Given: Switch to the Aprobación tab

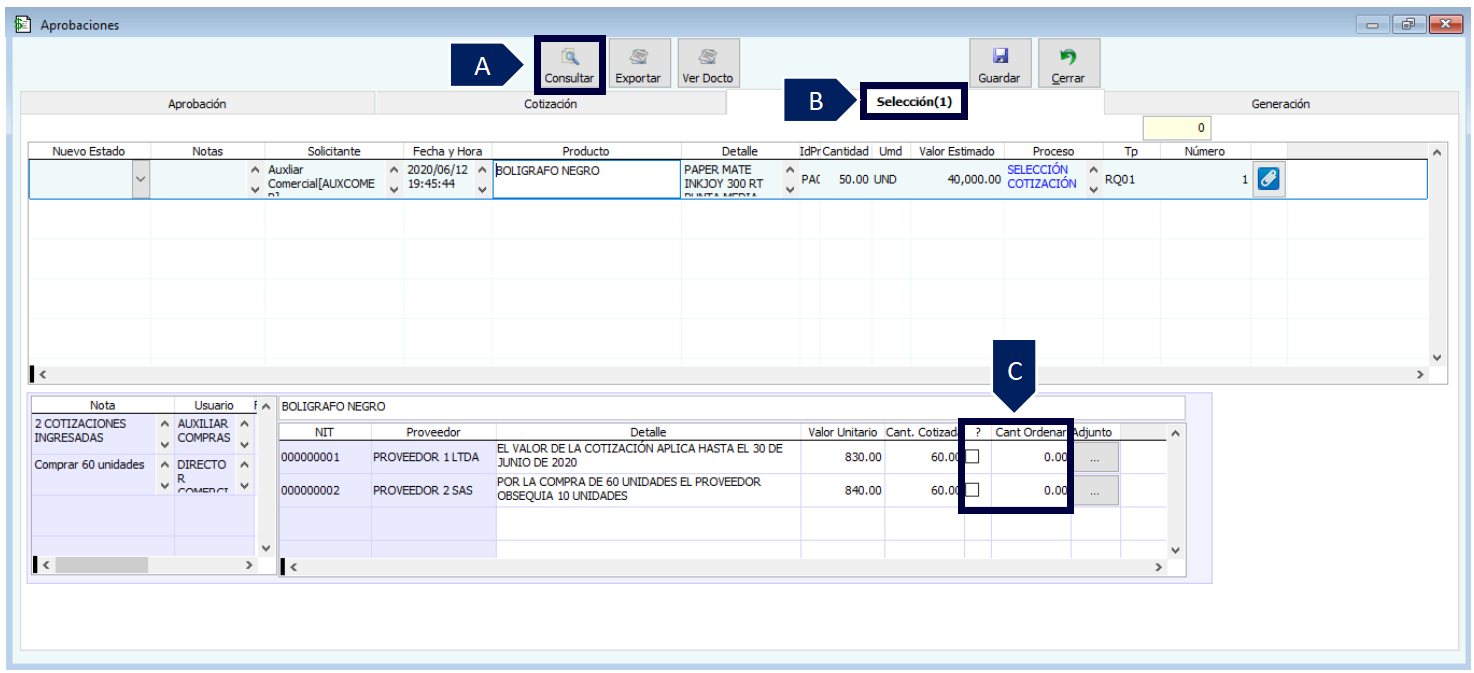Looking at the screenshot, I should coord(197,104).
